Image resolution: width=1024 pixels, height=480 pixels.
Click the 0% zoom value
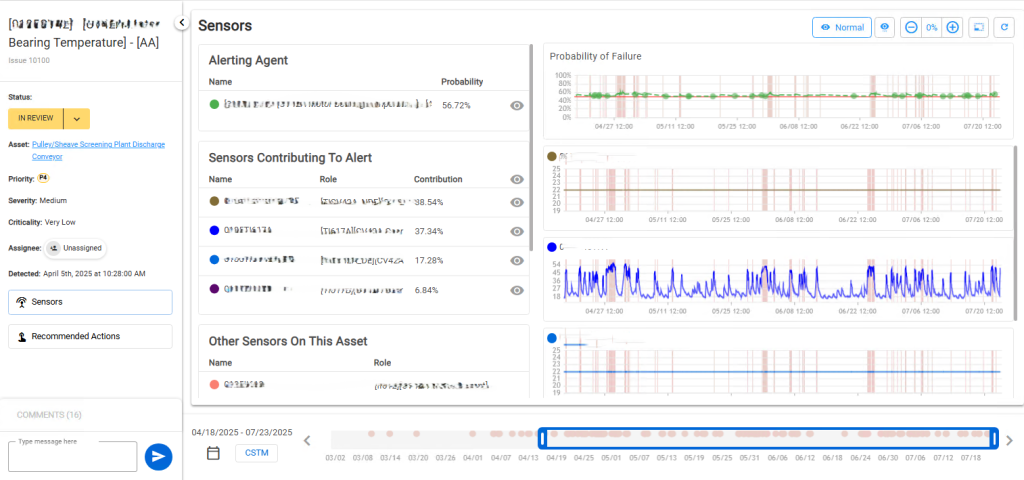tap(932, 27)
